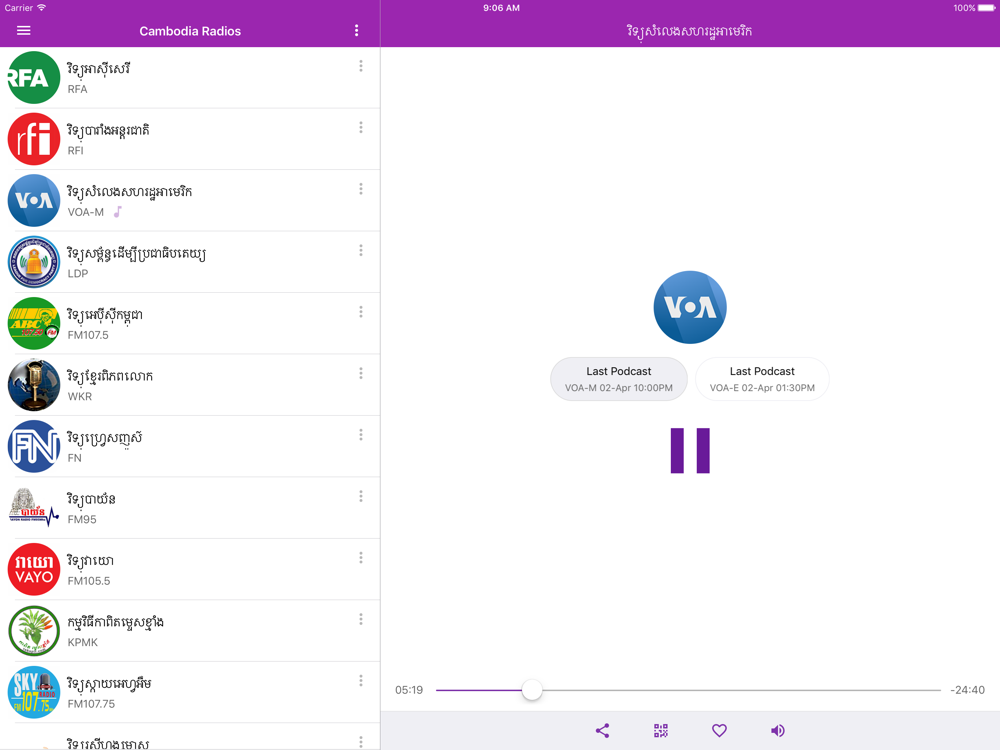Tap the battery indicator in status bar
This screenshot has height=750, width=1000.
tap(986, 8)
